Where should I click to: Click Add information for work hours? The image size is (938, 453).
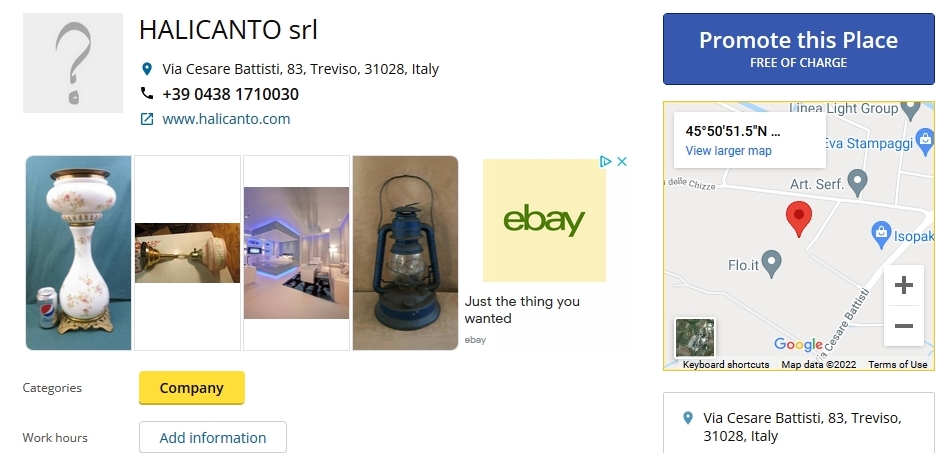click(x=212, y=437)
